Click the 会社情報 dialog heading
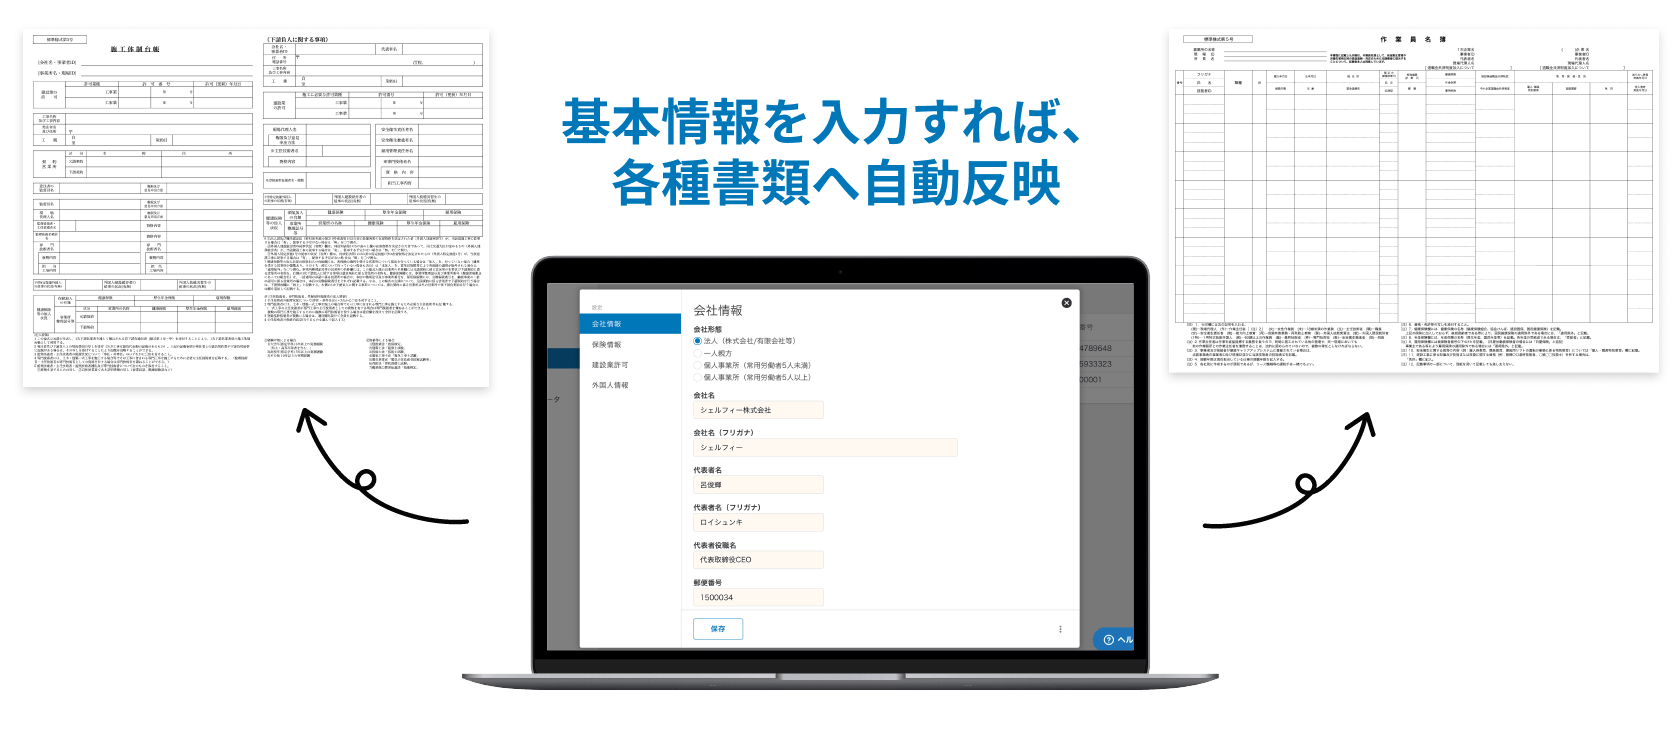Screen dimensions: 1672x740 click(718, 310)
